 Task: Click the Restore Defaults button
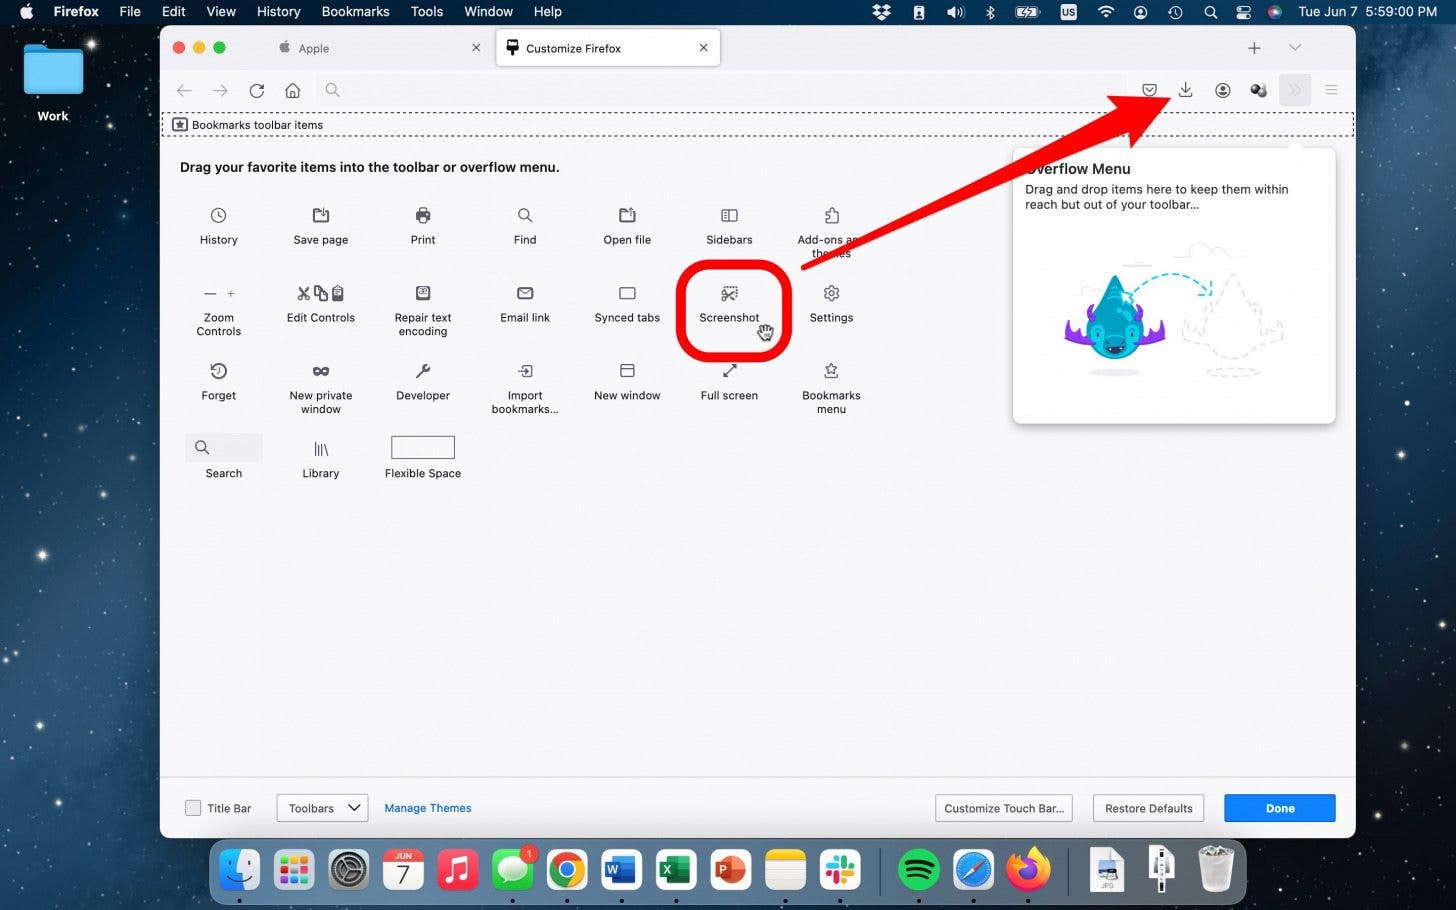click(1148, 808)
